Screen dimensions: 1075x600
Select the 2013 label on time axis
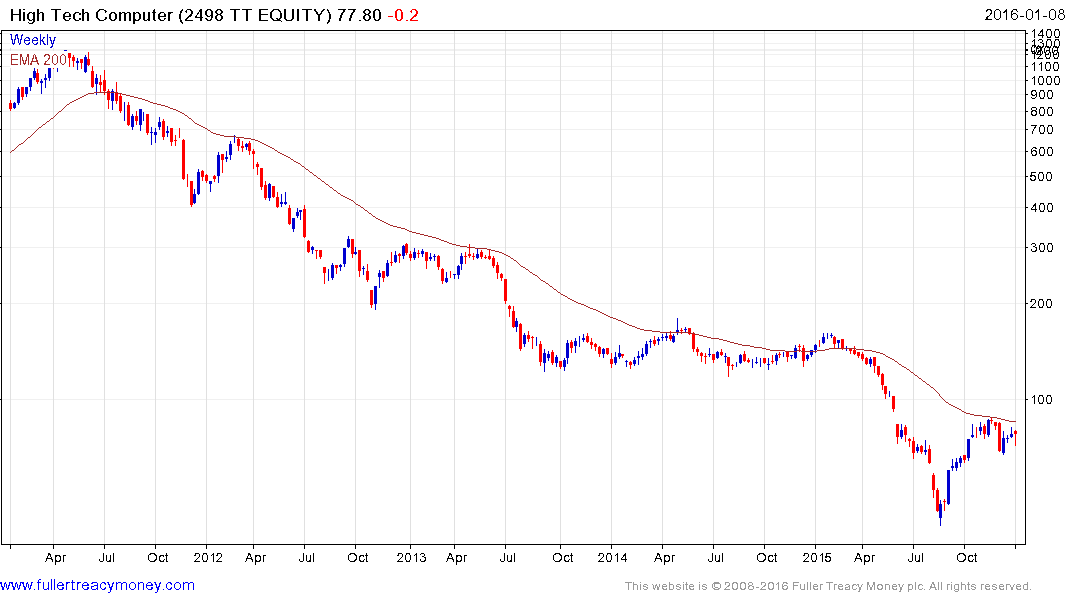[x=411, y=557]
